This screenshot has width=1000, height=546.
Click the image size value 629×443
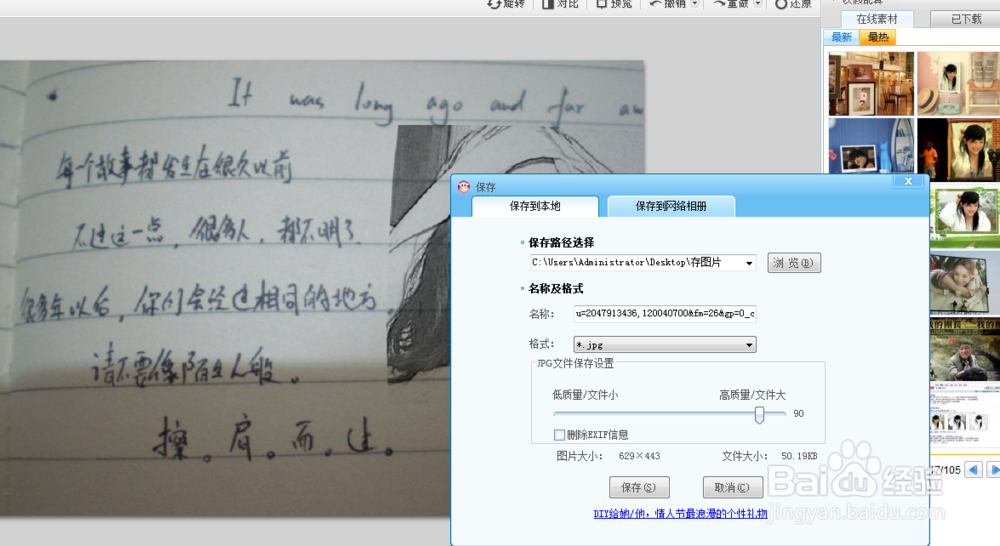click(x=639, y=456)
